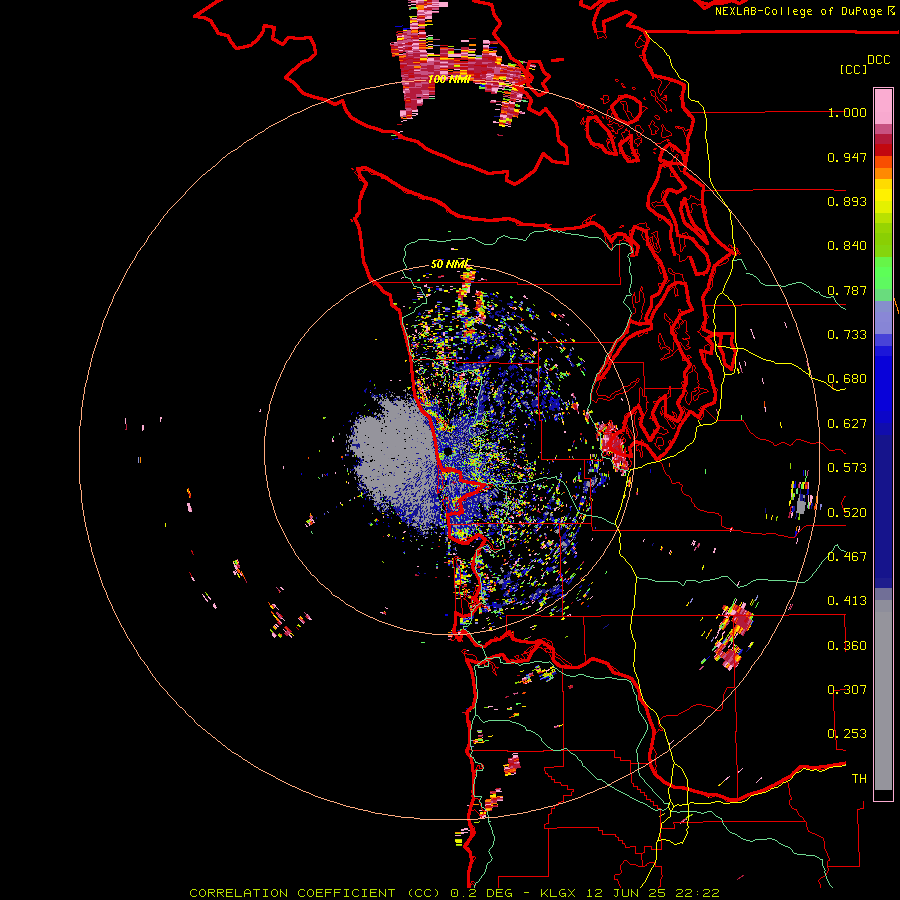The height and width of the screenshot is (900, 900).
Task: Select the gray segment of color bar
Action: [883, 695]
